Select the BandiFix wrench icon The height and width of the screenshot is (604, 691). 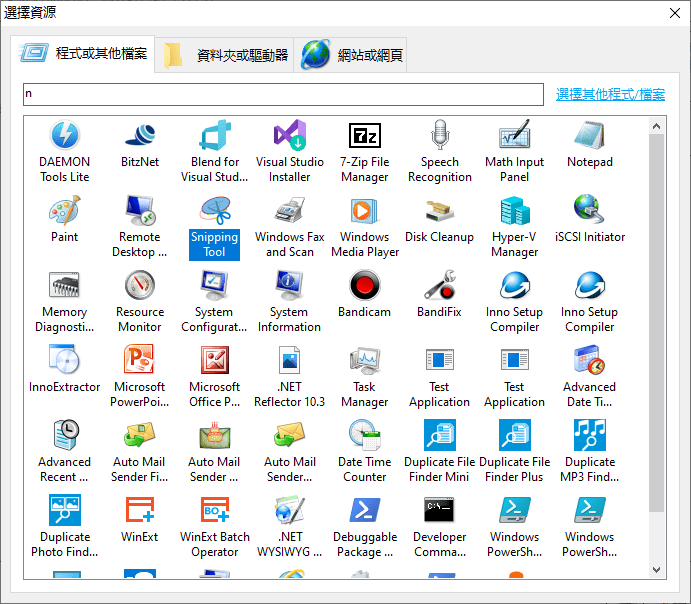[439, 285]
